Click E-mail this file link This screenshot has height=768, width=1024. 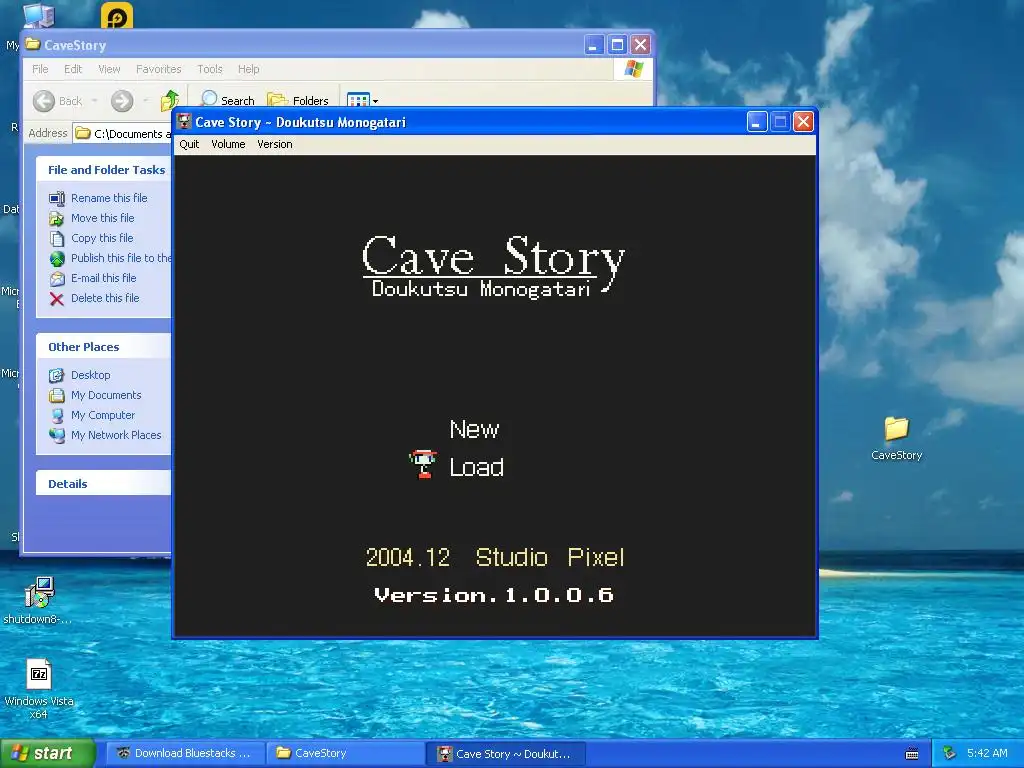click(x=103, y=278)
